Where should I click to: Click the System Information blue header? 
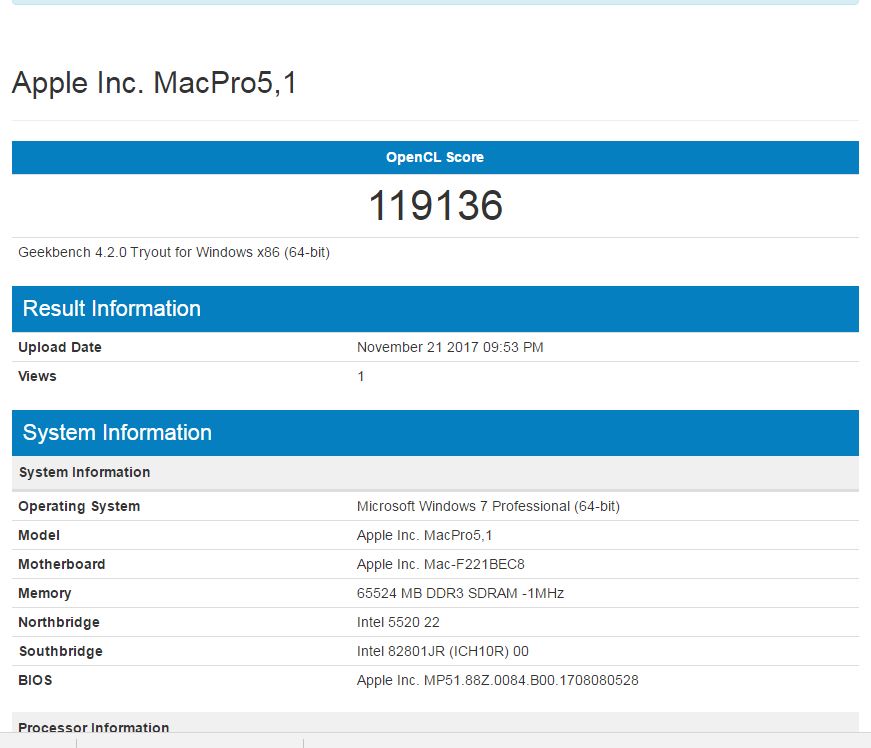436,433
